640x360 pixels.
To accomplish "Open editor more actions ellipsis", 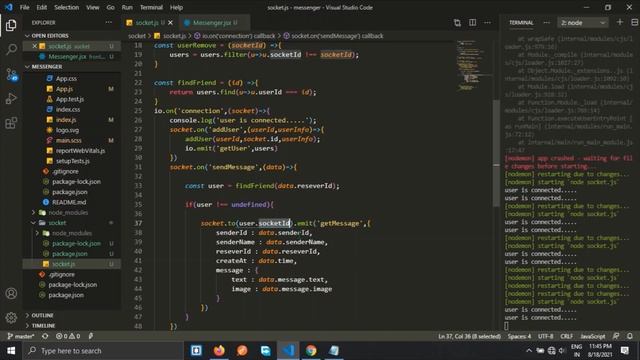I will pos(487,23).
